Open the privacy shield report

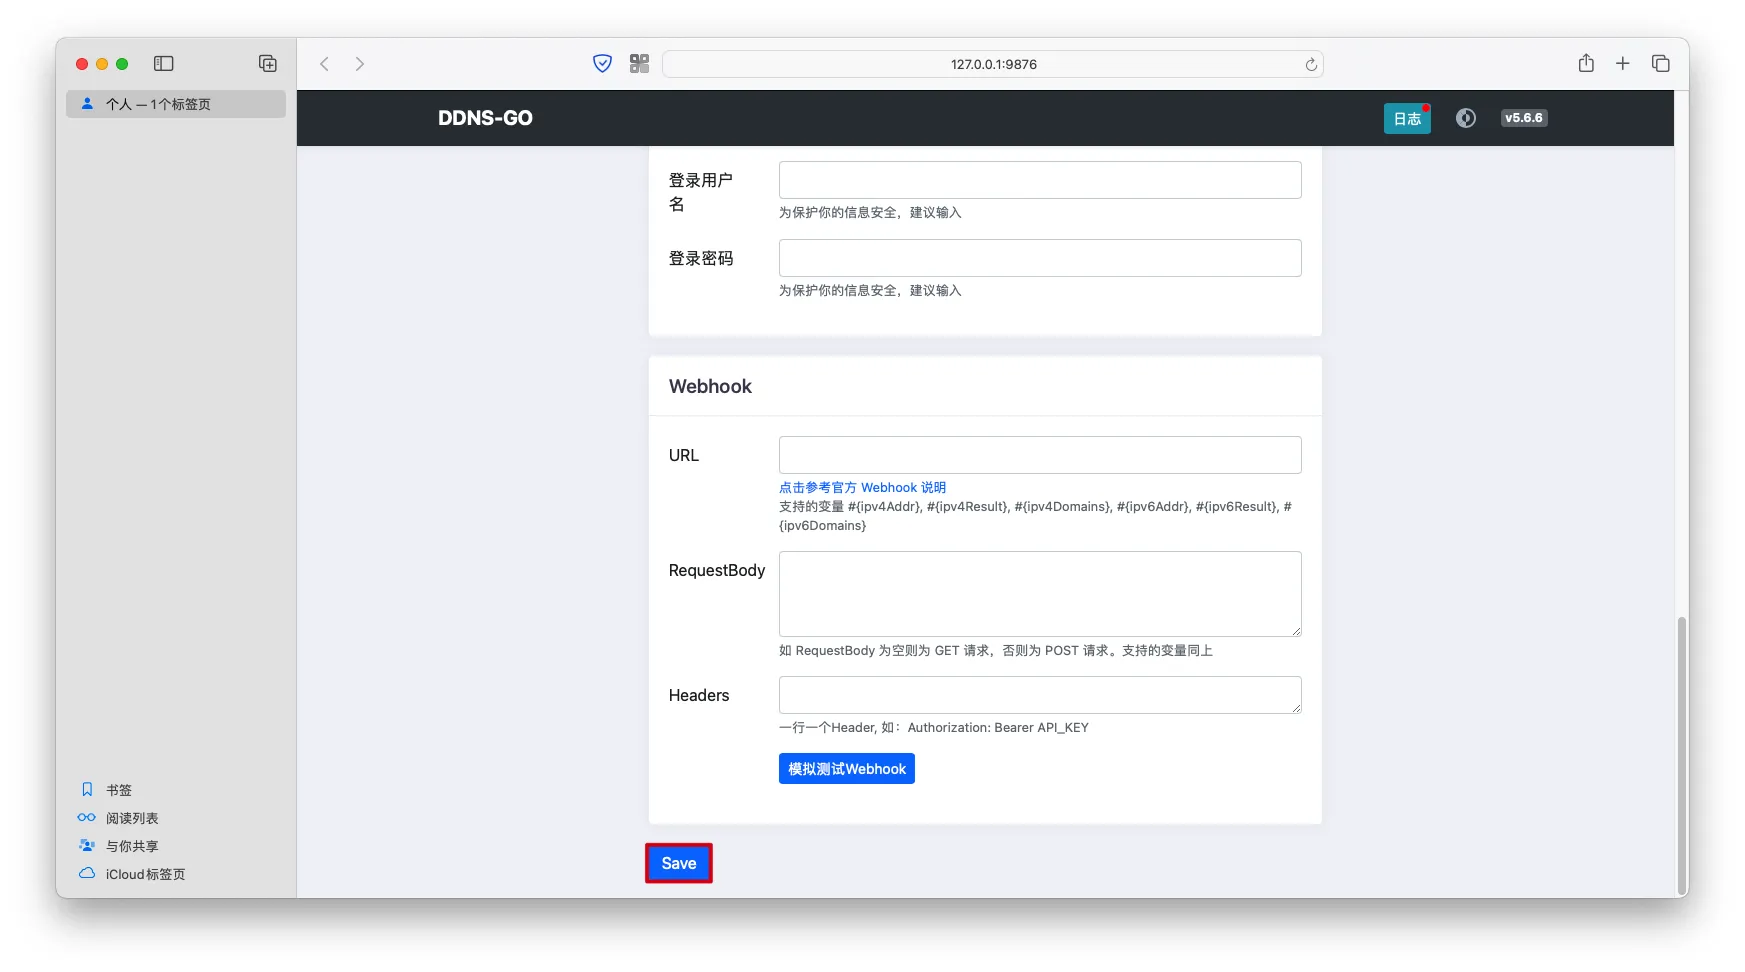point(602,64)
